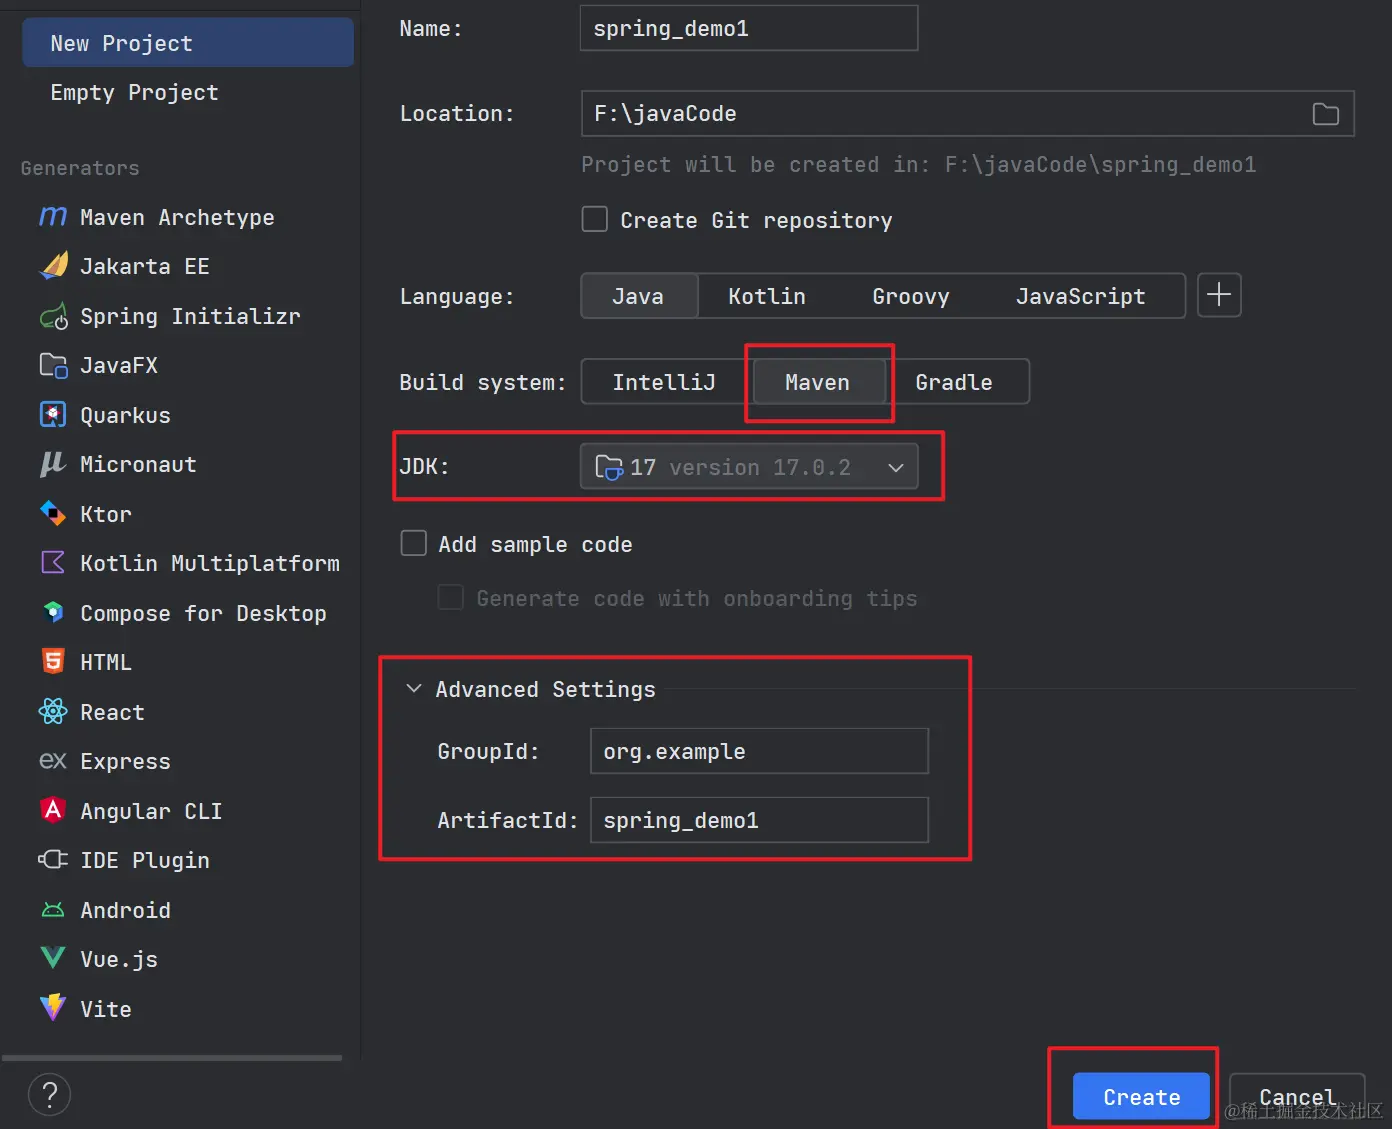
Task: Click the Quarkus generator icon
Action: (x=53, y=415)
